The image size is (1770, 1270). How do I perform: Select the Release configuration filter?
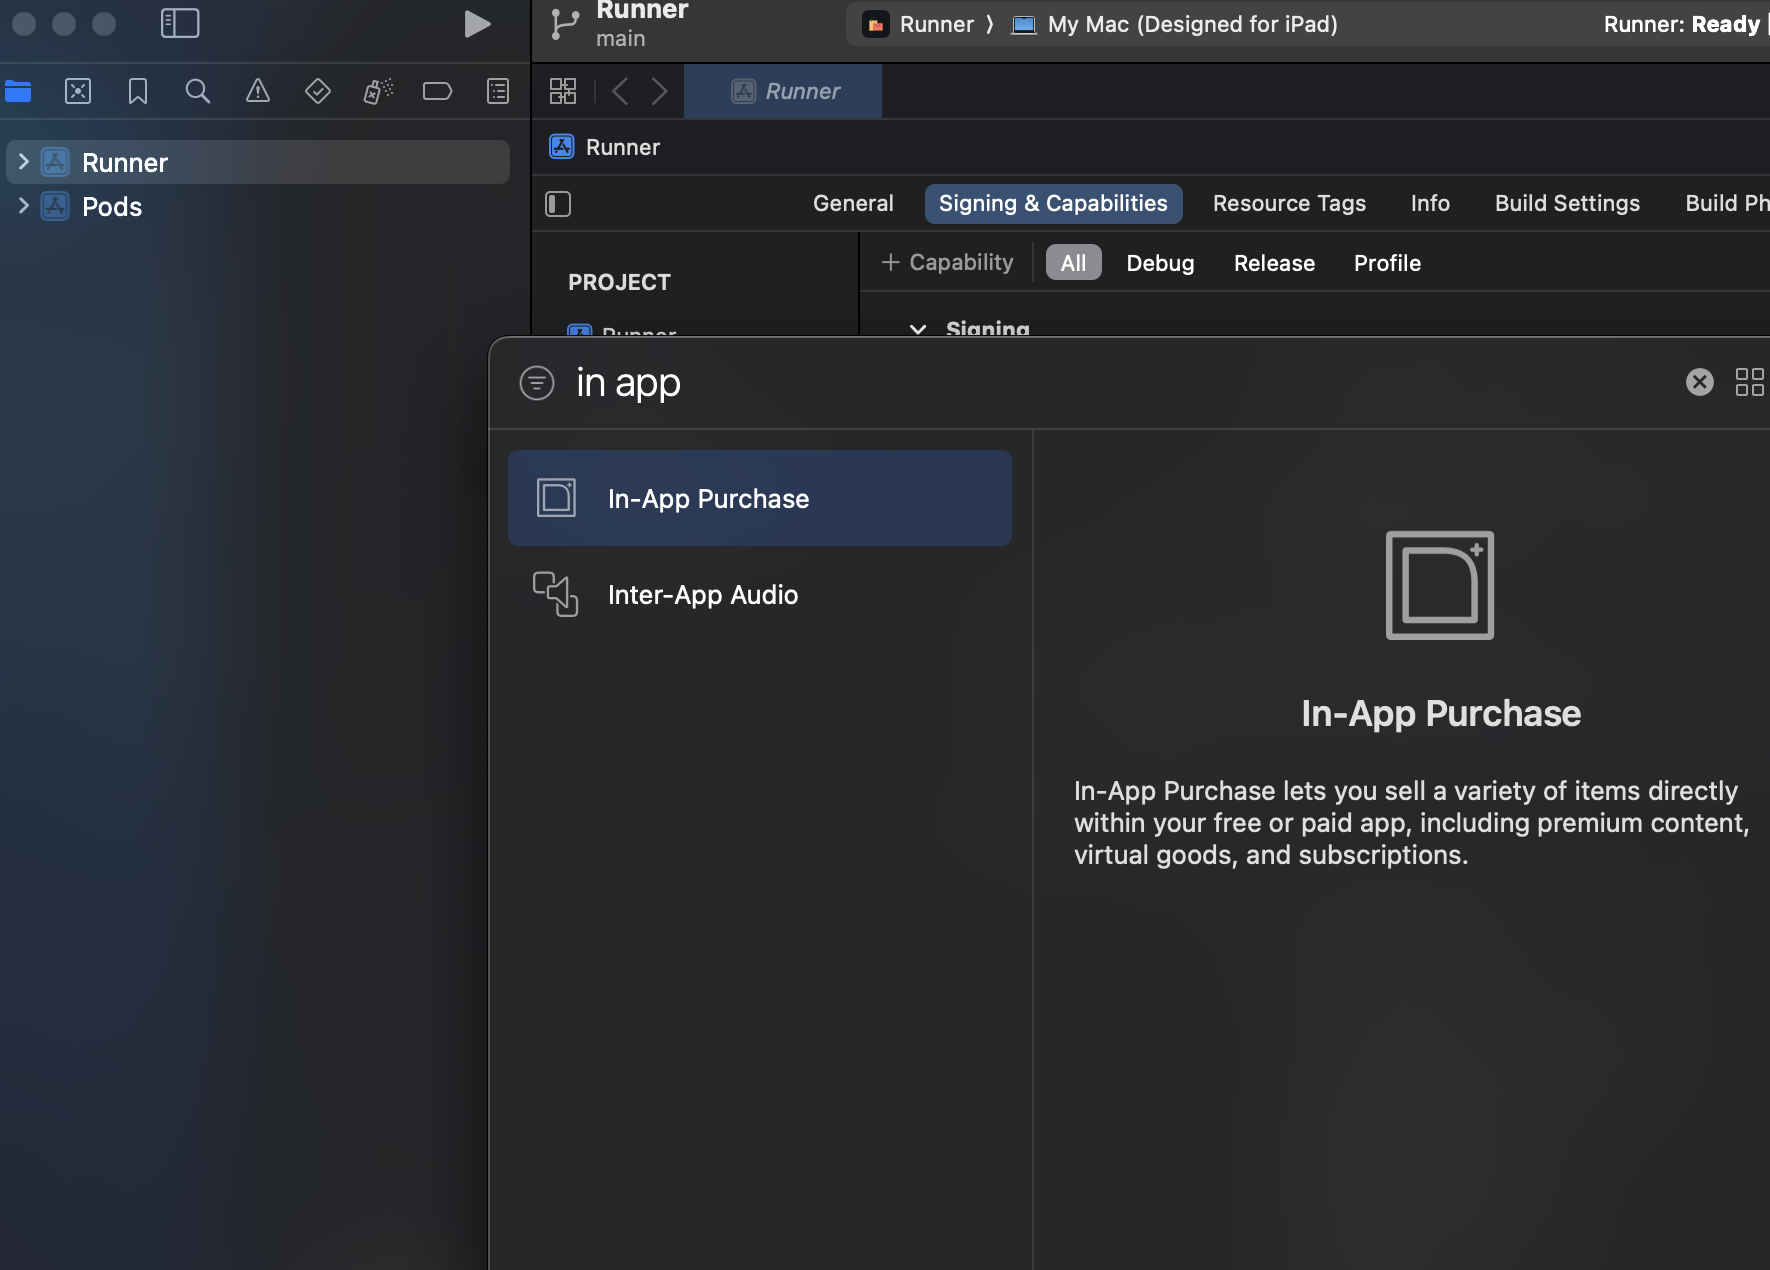[x=1274, y=263]
